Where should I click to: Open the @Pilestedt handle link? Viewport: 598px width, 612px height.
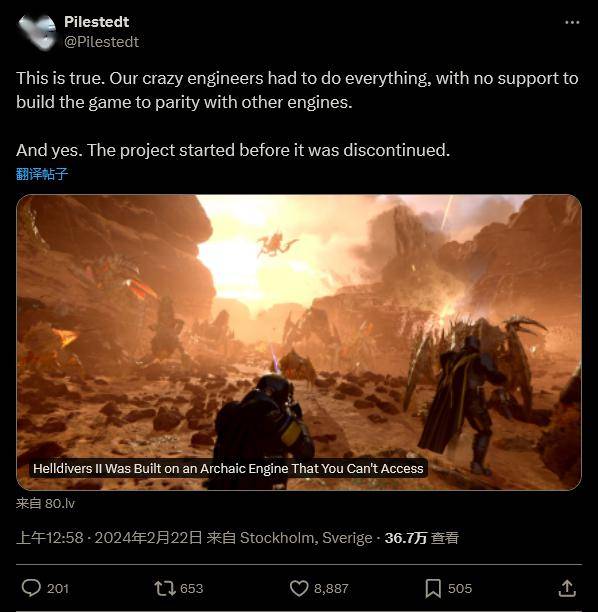coord(101,42)
